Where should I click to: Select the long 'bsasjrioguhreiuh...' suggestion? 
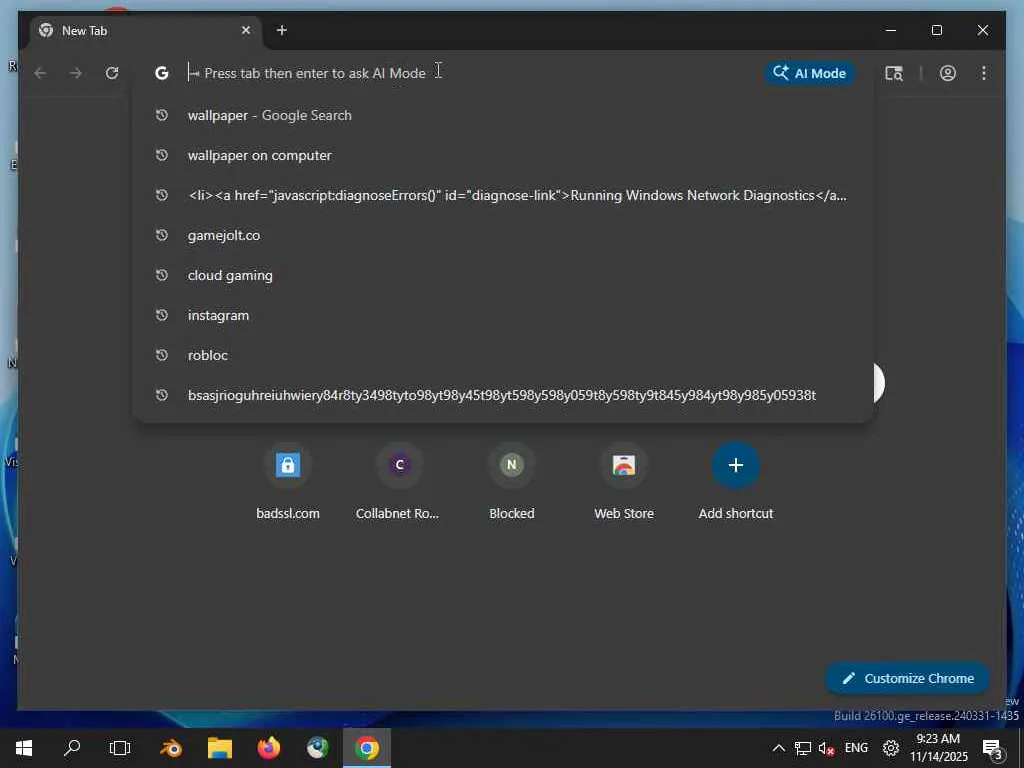click(x=503, y=395)
